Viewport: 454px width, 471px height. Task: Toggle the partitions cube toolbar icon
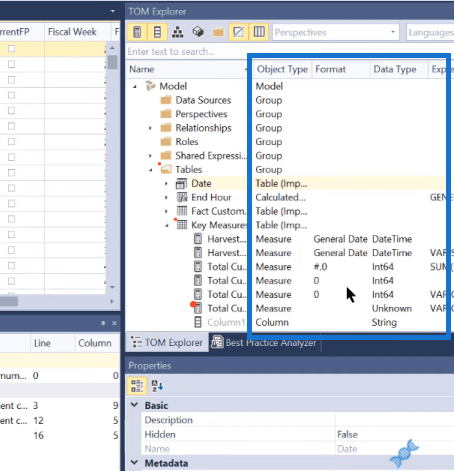198,32
